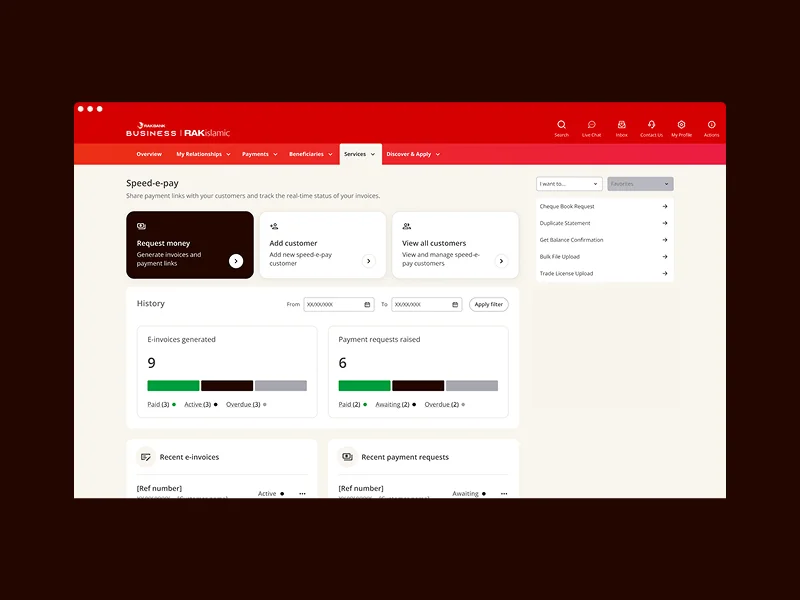This screenshot has width=800, height=600.
Task: Click the Apply filter button
Action: point(488,305)
